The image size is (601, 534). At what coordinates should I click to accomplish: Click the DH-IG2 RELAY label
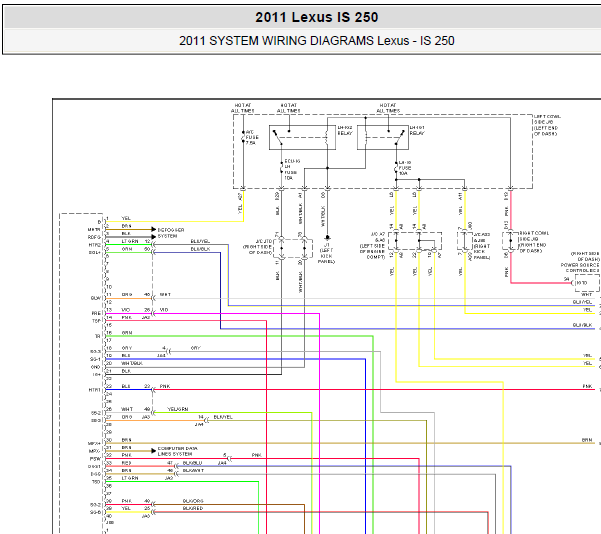tap(345, 130)
